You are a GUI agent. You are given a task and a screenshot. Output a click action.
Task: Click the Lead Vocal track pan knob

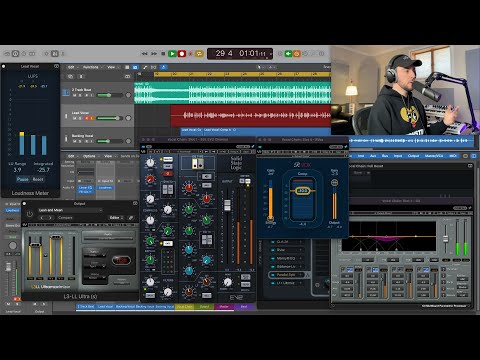click(x=128, y=118)
